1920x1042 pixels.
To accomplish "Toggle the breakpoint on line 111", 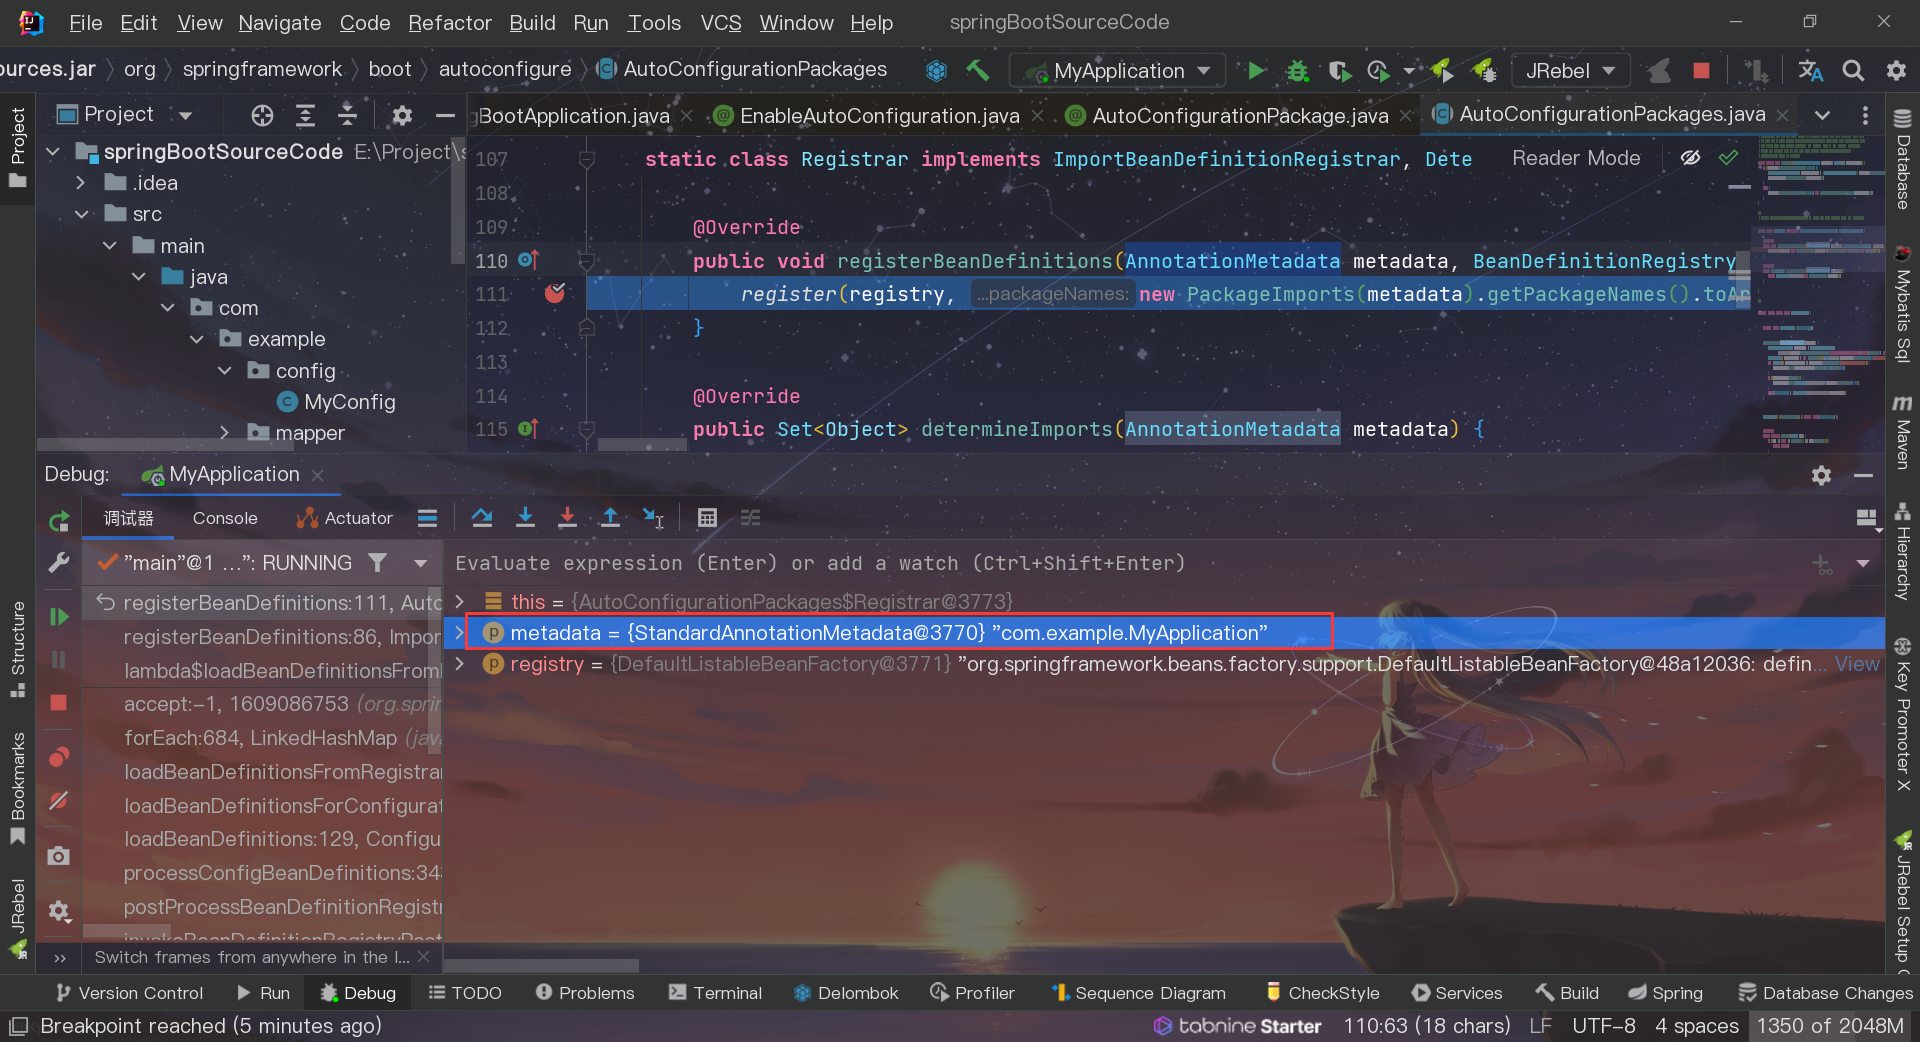I will [555, 293].
